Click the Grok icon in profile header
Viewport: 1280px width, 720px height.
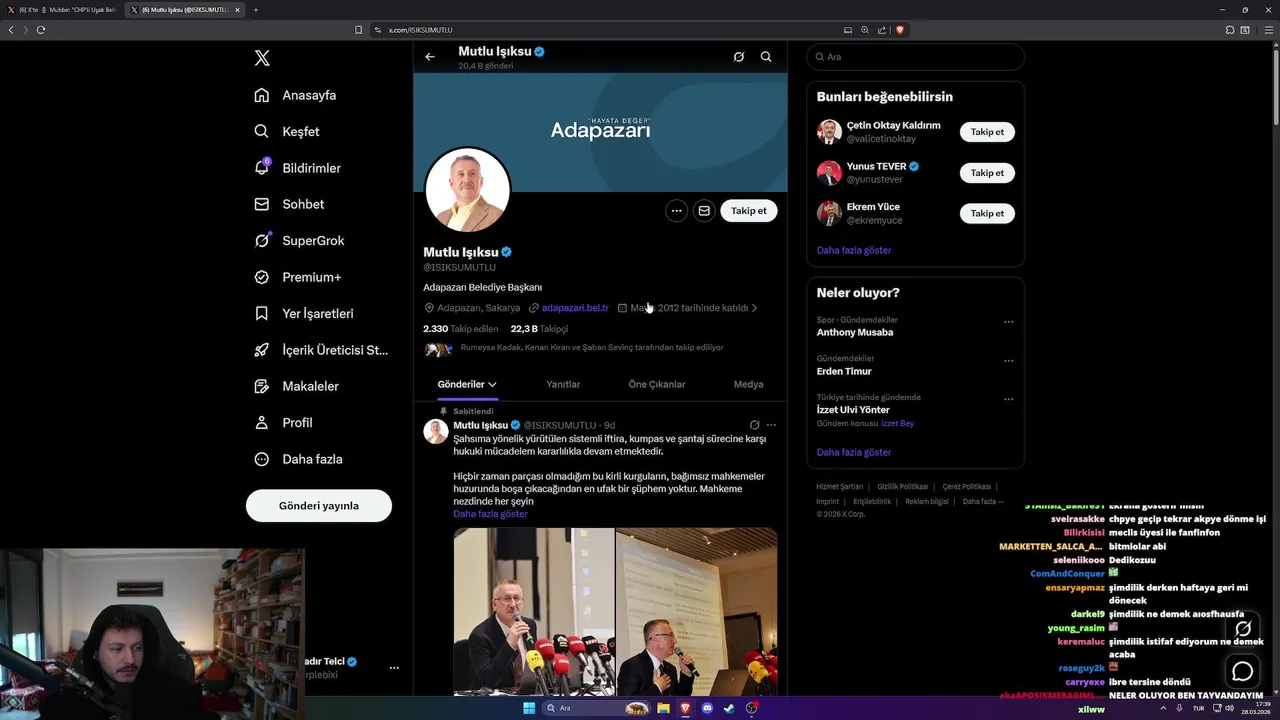(739, 57)
